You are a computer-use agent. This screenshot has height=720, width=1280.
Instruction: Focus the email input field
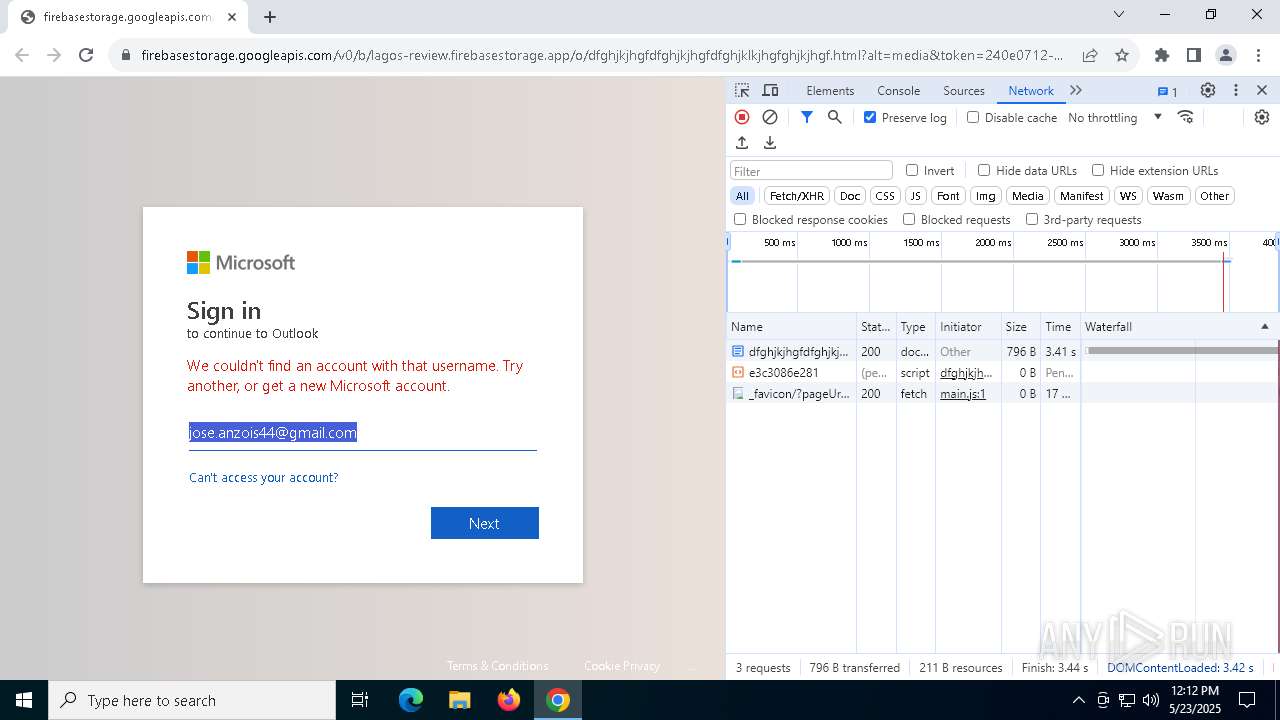pyautogui.click(x=363, y=433)
